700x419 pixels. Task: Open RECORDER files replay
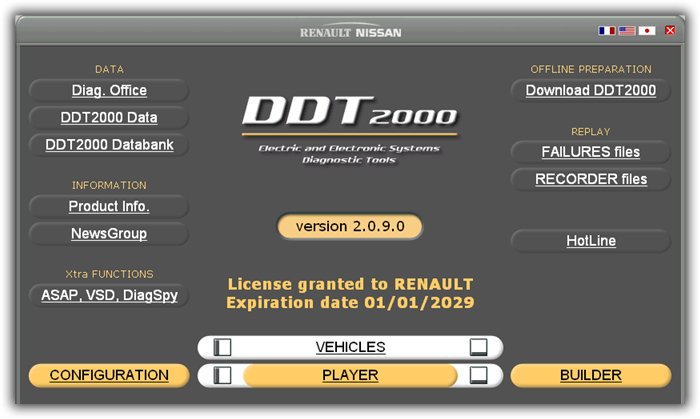pos(590,180)
